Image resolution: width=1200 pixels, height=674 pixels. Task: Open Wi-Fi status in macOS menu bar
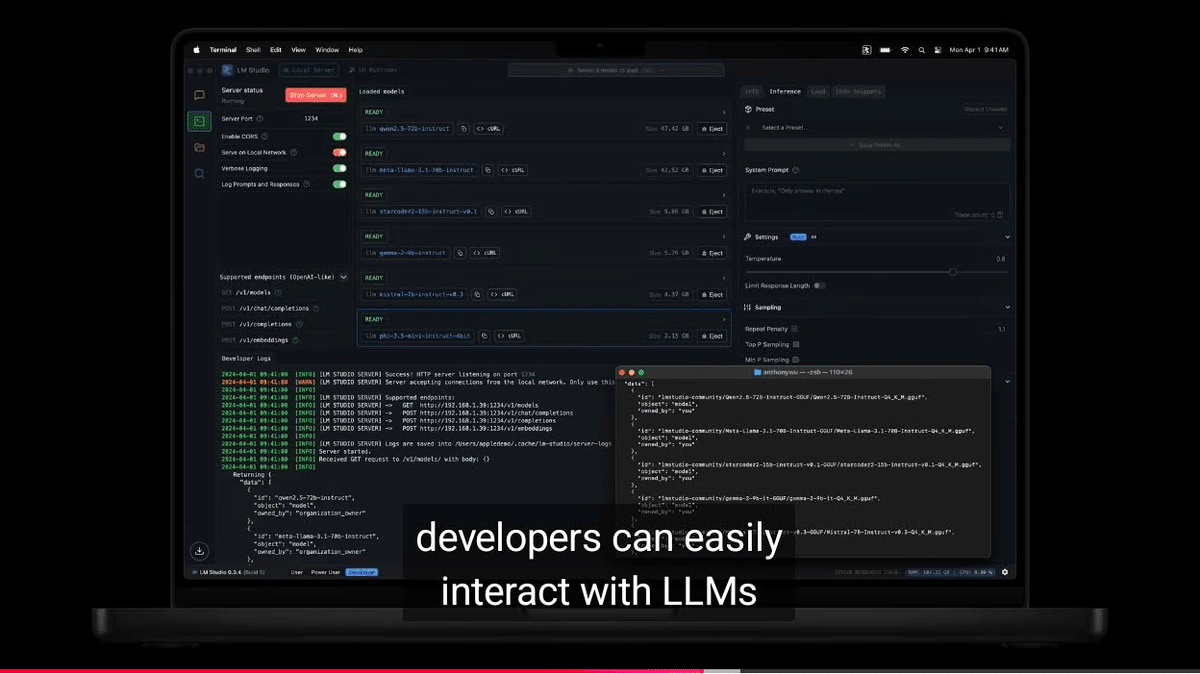(x=905, y=49)
